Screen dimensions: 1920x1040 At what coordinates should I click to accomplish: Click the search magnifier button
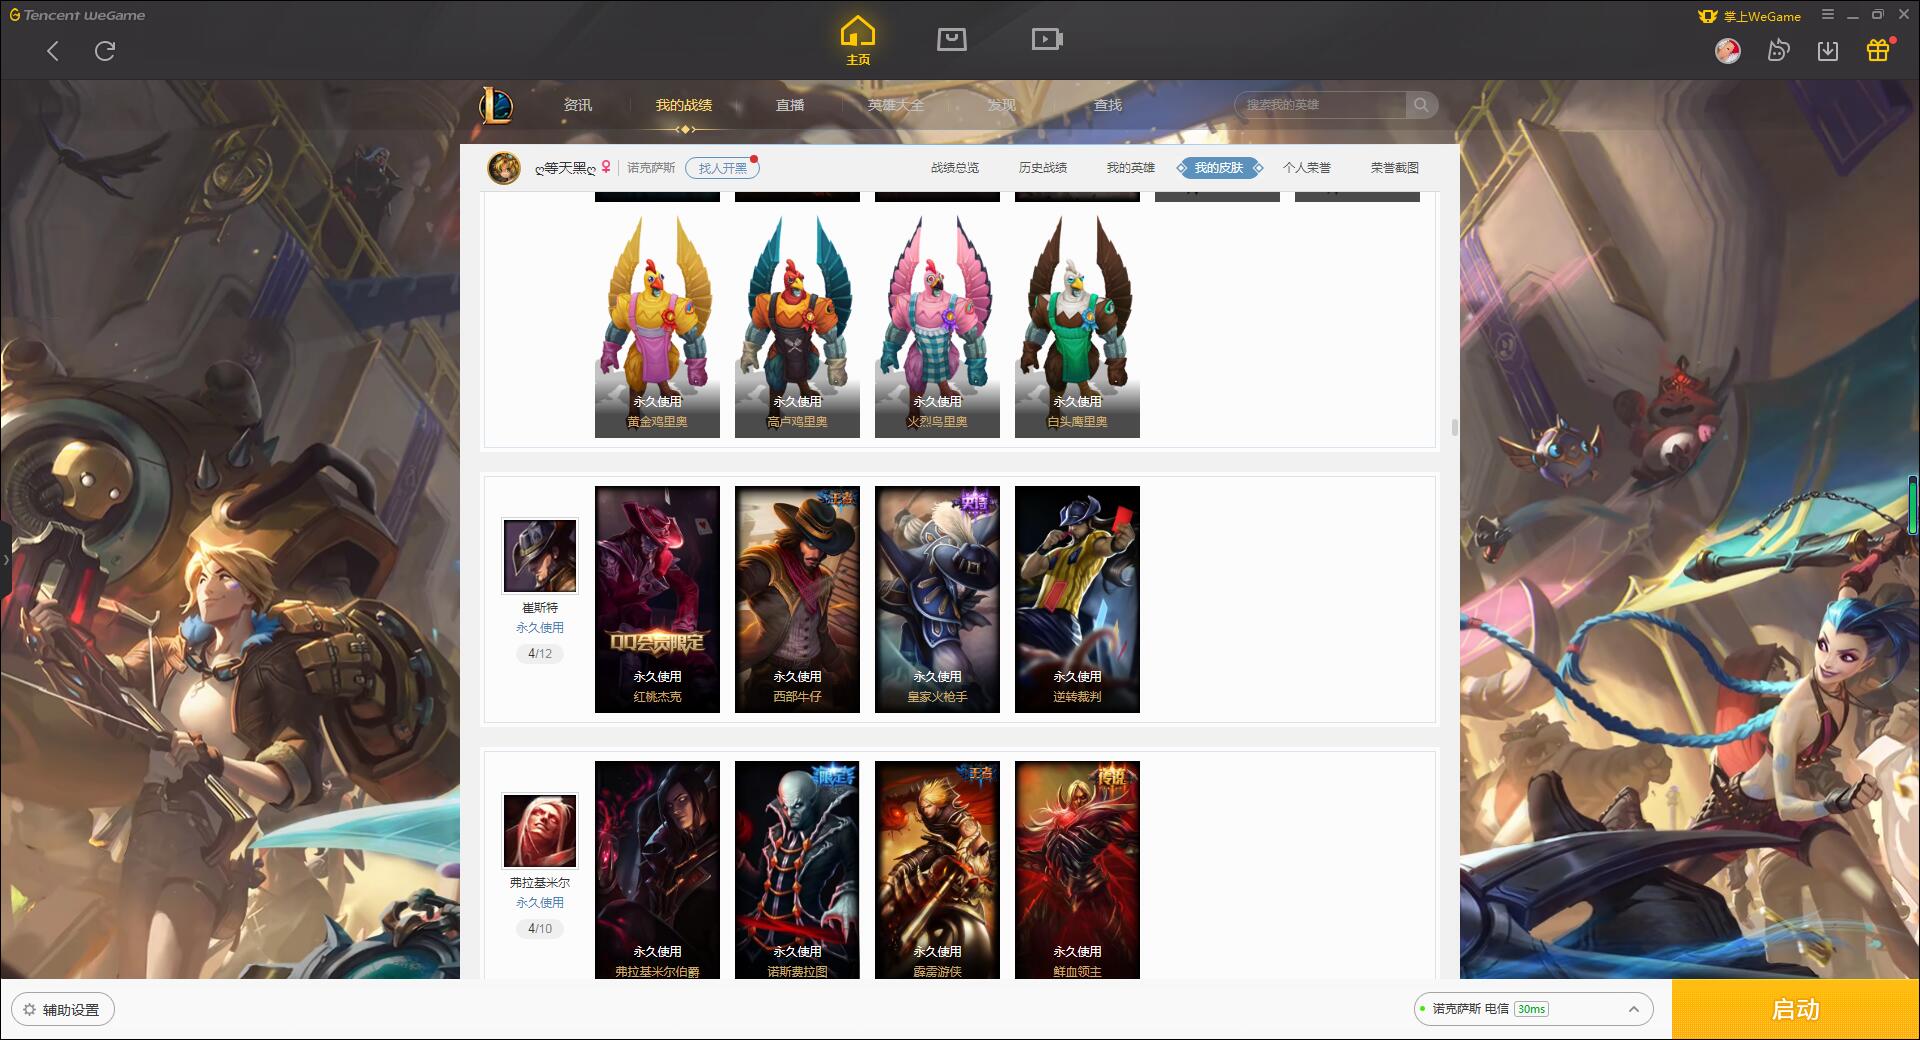[1421, 105]
